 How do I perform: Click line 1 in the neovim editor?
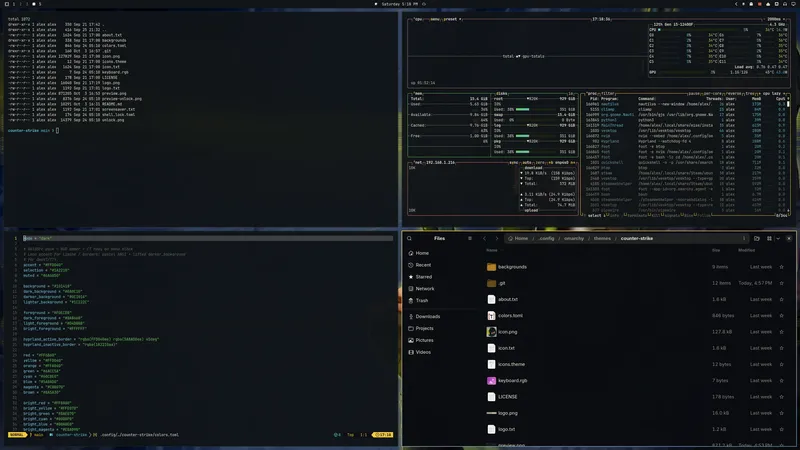pos(208,238)
